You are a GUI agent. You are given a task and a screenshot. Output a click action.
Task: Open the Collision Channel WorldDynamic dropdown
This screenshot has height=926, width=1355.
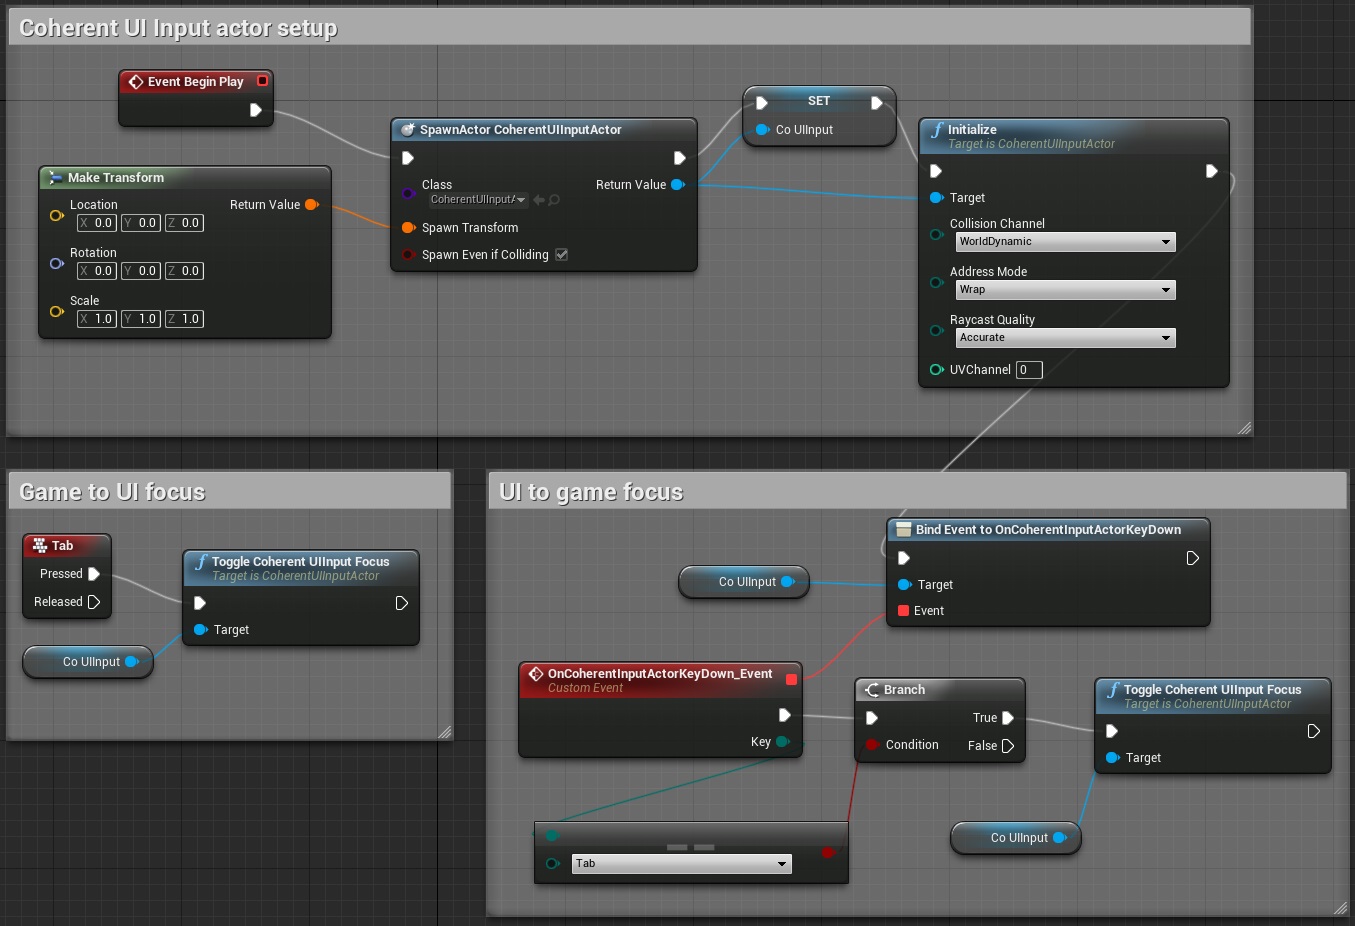click(x=1066, y=242)
